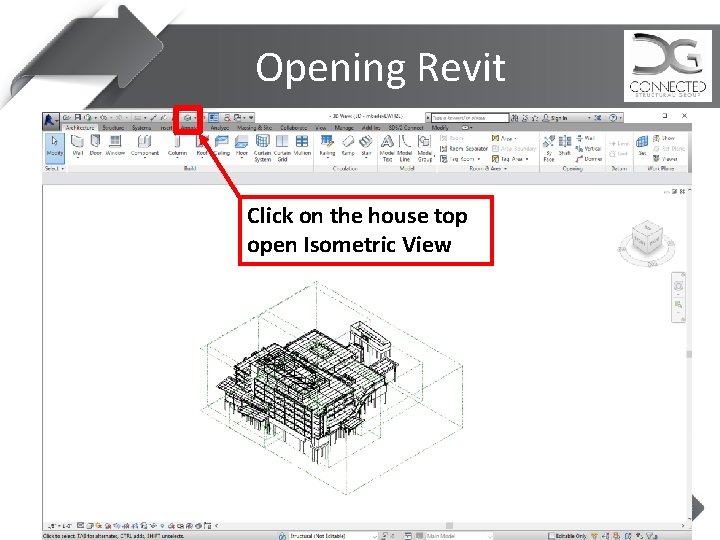Click the zoom tool on navigation bar
Viewport: 720px width, 540px height.
click(x=678, y=304)
